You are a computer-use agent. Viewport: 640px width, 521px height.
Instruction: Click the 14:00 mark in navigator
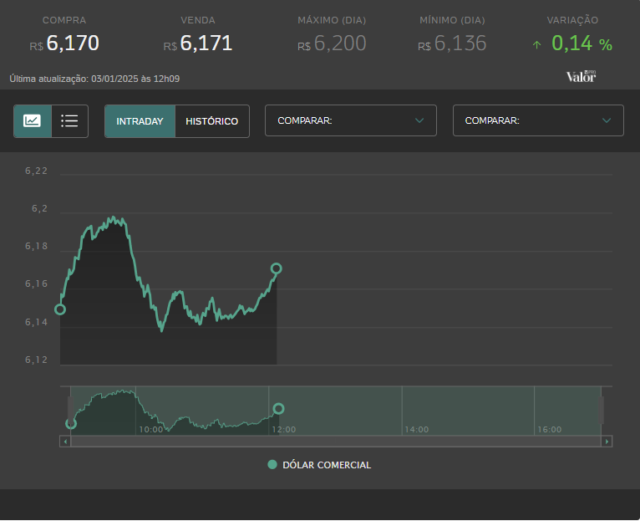pyautogui.click(x=416, y=430)
